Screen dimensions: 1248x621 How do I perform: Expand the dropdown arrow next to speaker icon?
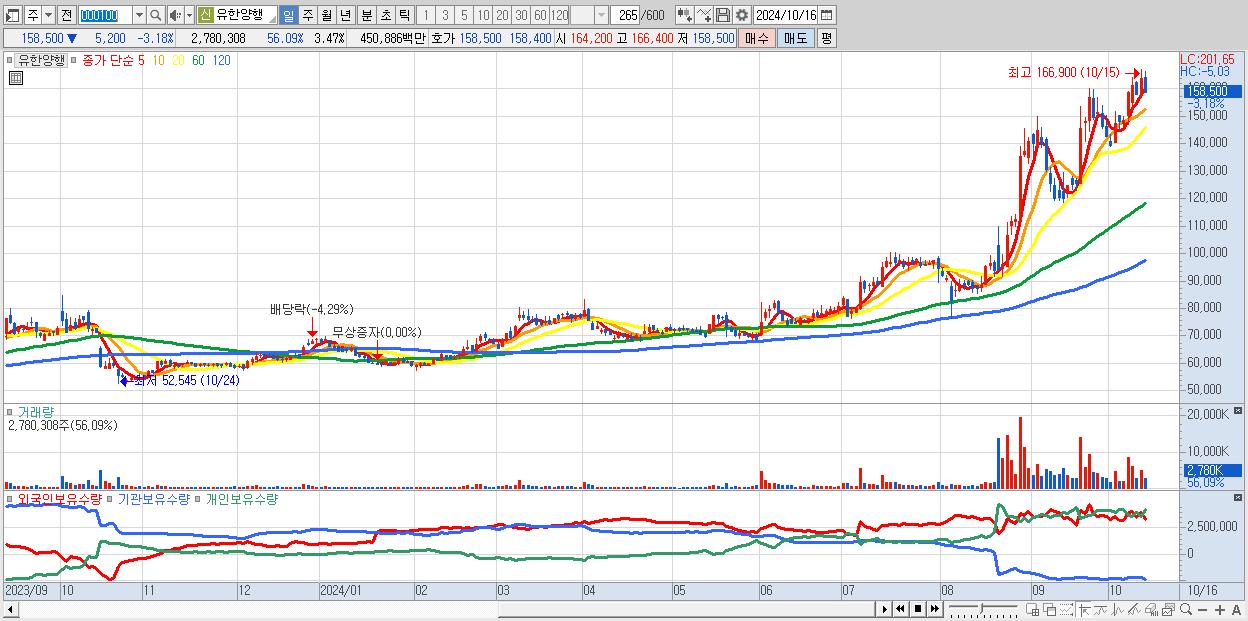188,15
